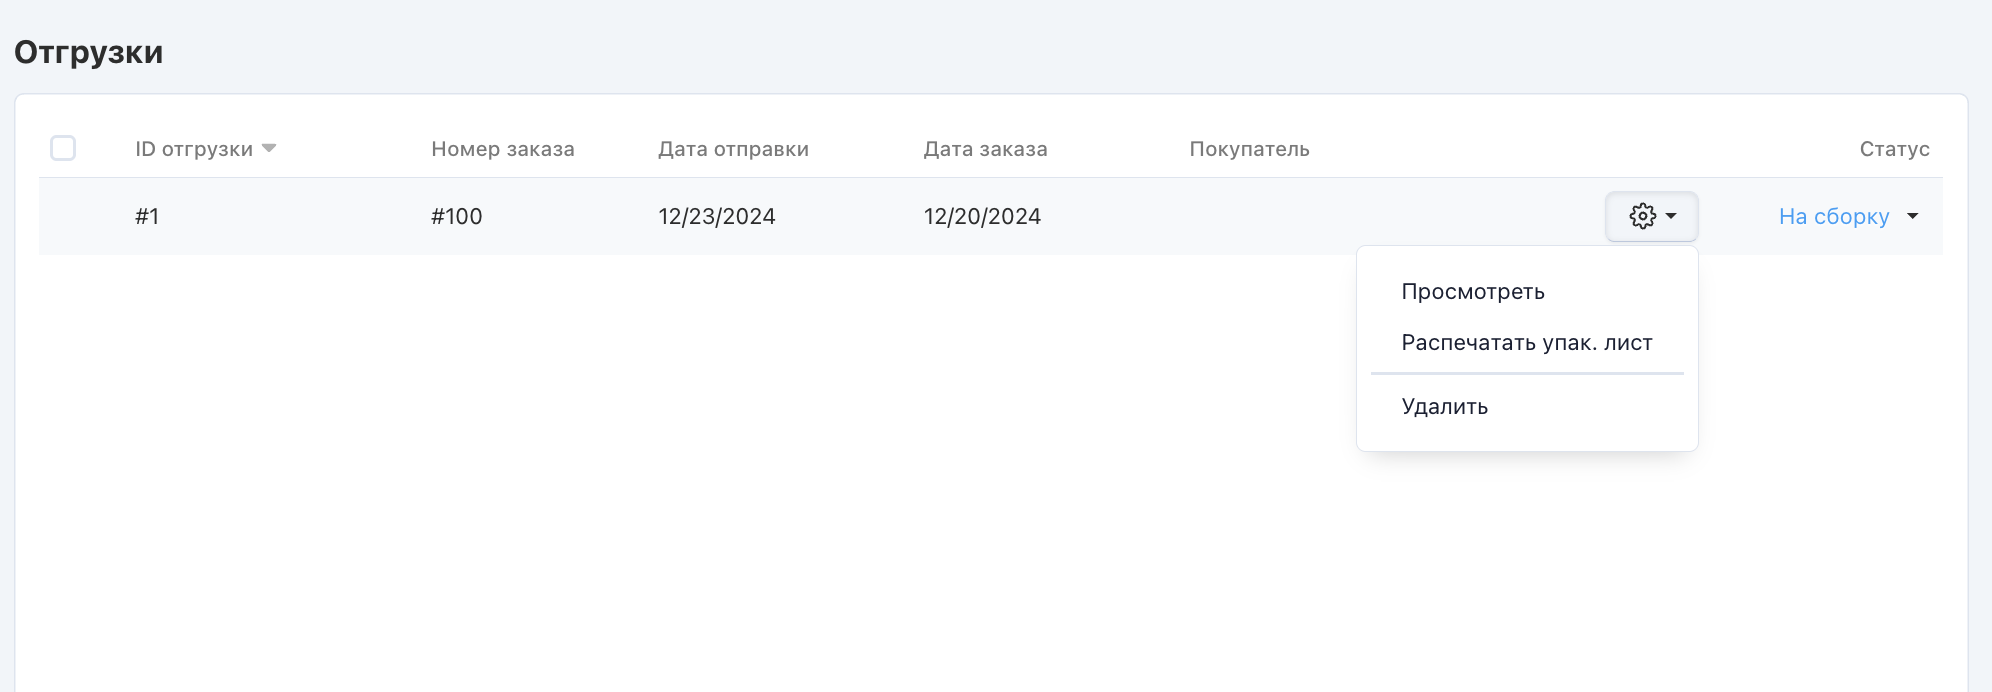The width and height of the screenshot is (1992, 692).
Task: Click the sort arrow next to ID отгрузки
Action: (269, 148)
